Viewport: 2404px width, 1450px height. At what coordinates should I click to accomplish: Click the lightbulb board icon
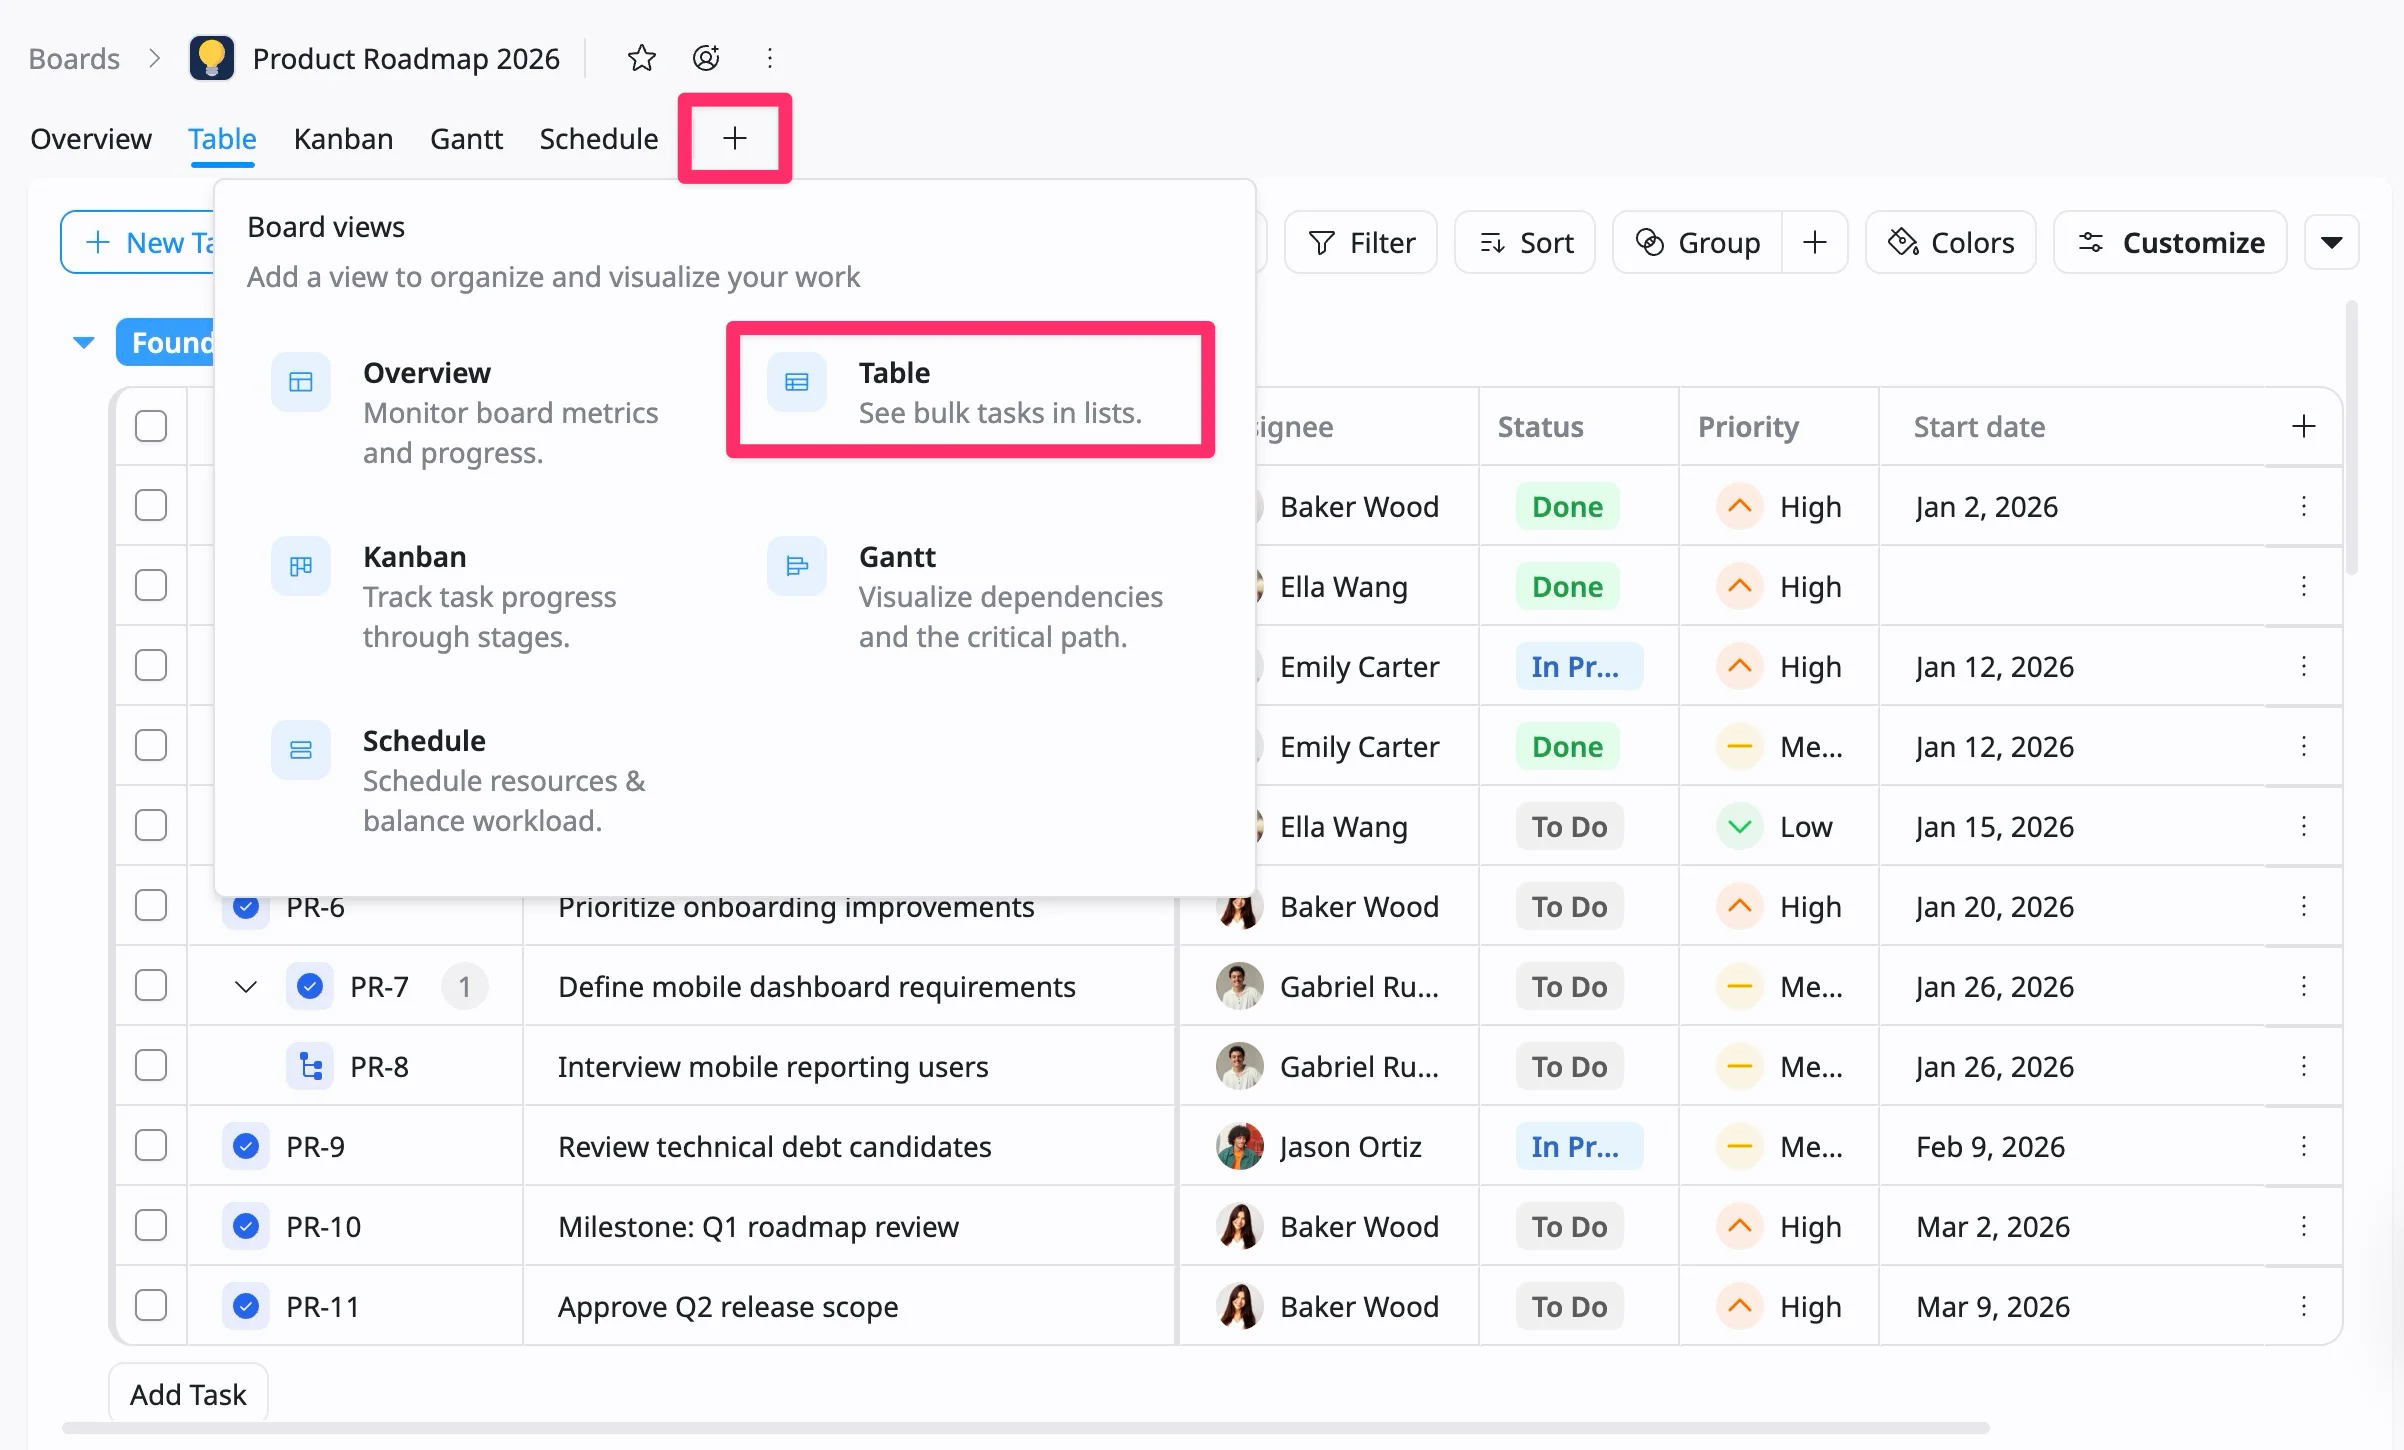click(x=212, y=58)
